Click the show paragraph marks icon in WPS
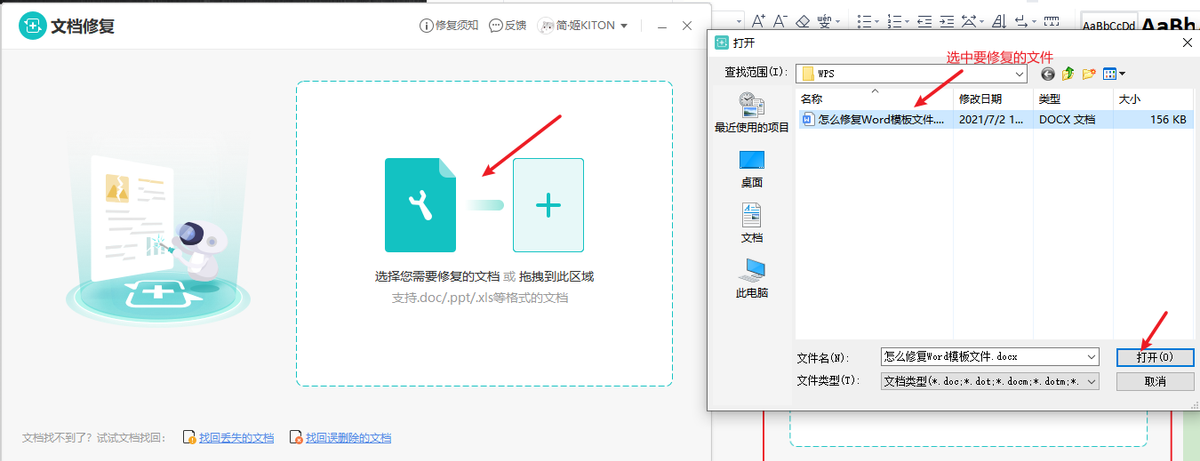Image resolution: width=1200 pixels, height=461 pixels. [1021, 20]
